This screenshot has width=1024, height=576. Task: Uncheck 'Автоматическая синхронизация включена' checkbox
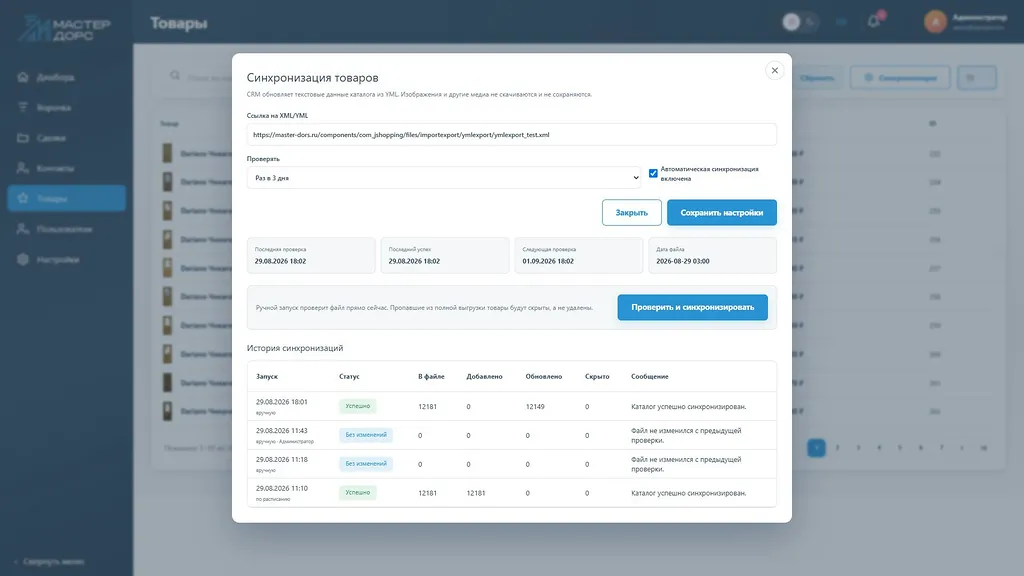coord(653,173)
